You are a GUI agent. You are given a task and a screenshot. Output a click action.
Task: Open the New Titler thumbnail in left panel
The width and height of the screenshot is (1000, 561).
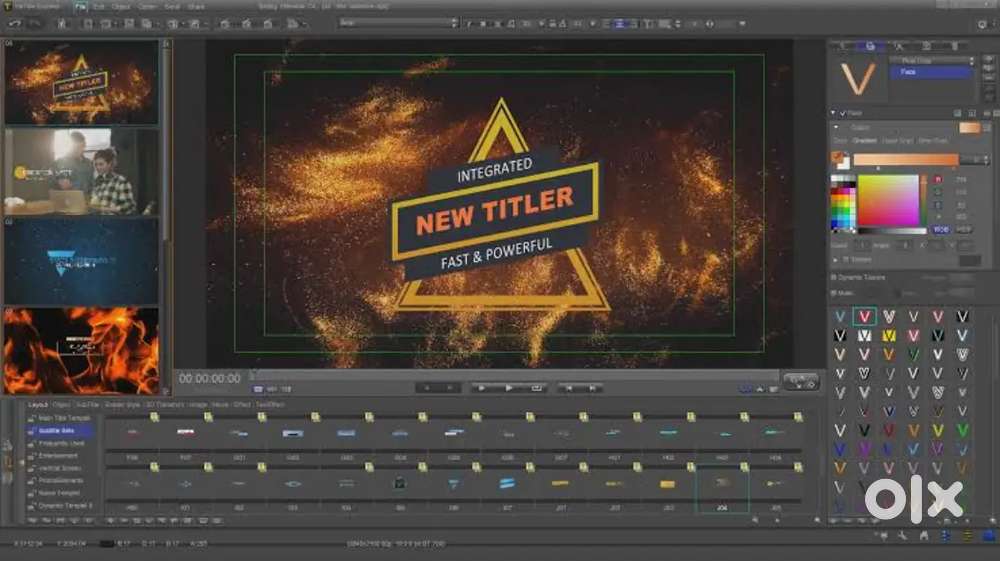click(81, 83)
